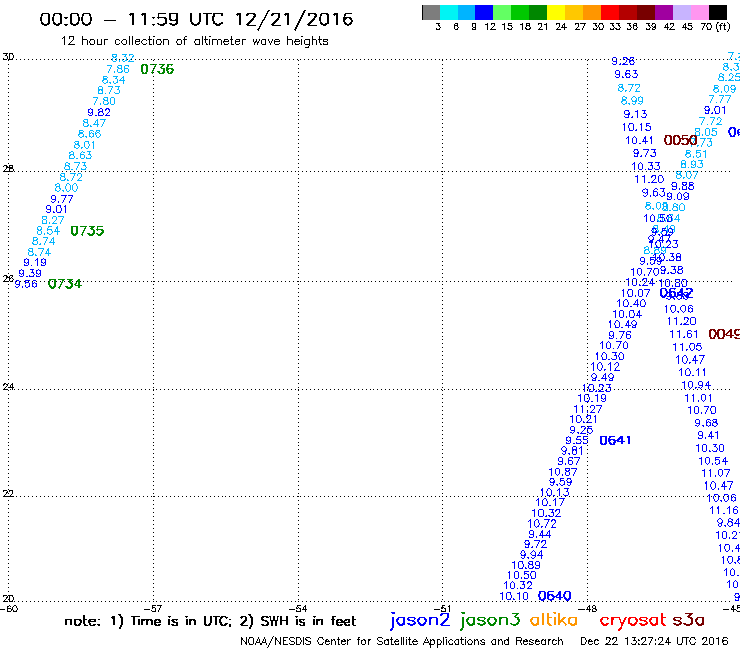Viewport: 740px width, 650px height.
Task: Click the wave height value '10.41'
Action: (639, 141)
